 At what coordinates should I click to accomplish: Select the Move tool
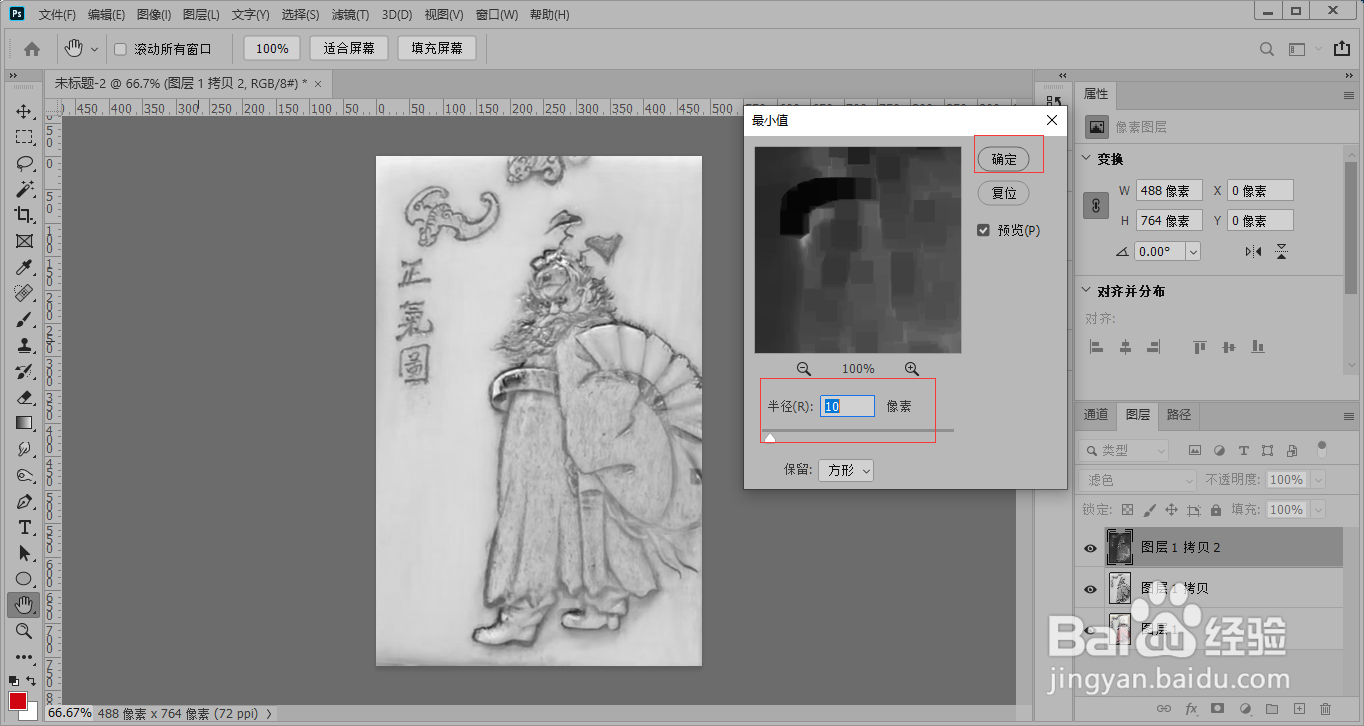tap(24, 111)
